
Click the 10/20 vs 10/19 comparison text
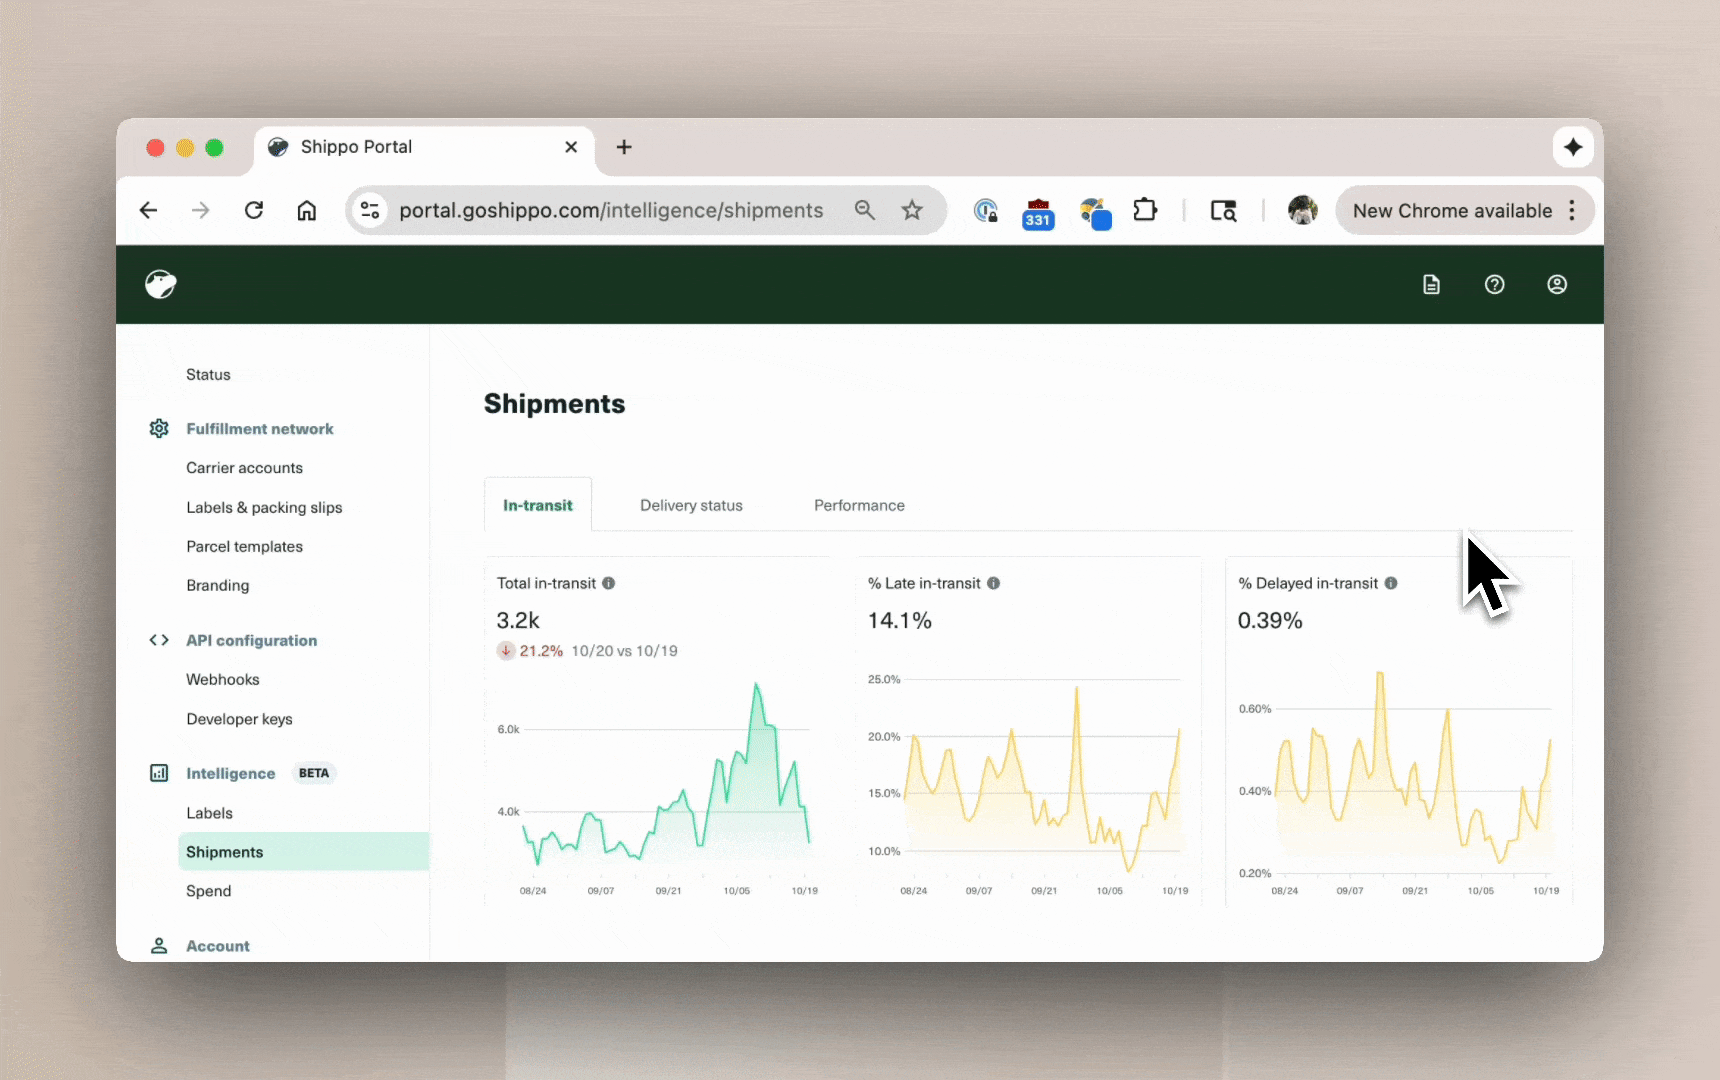coord(625,651)
